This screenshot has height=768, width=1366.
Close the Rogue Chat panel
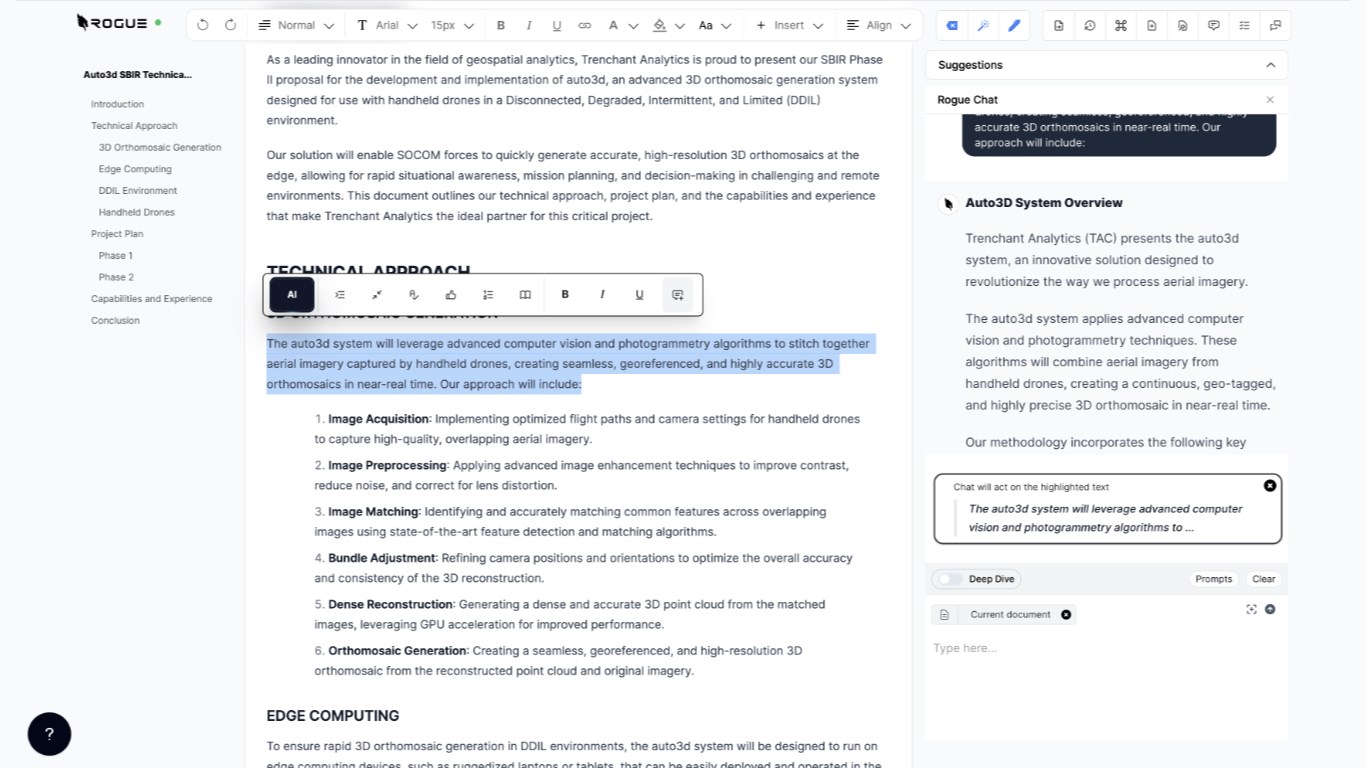pos(1270,100)
